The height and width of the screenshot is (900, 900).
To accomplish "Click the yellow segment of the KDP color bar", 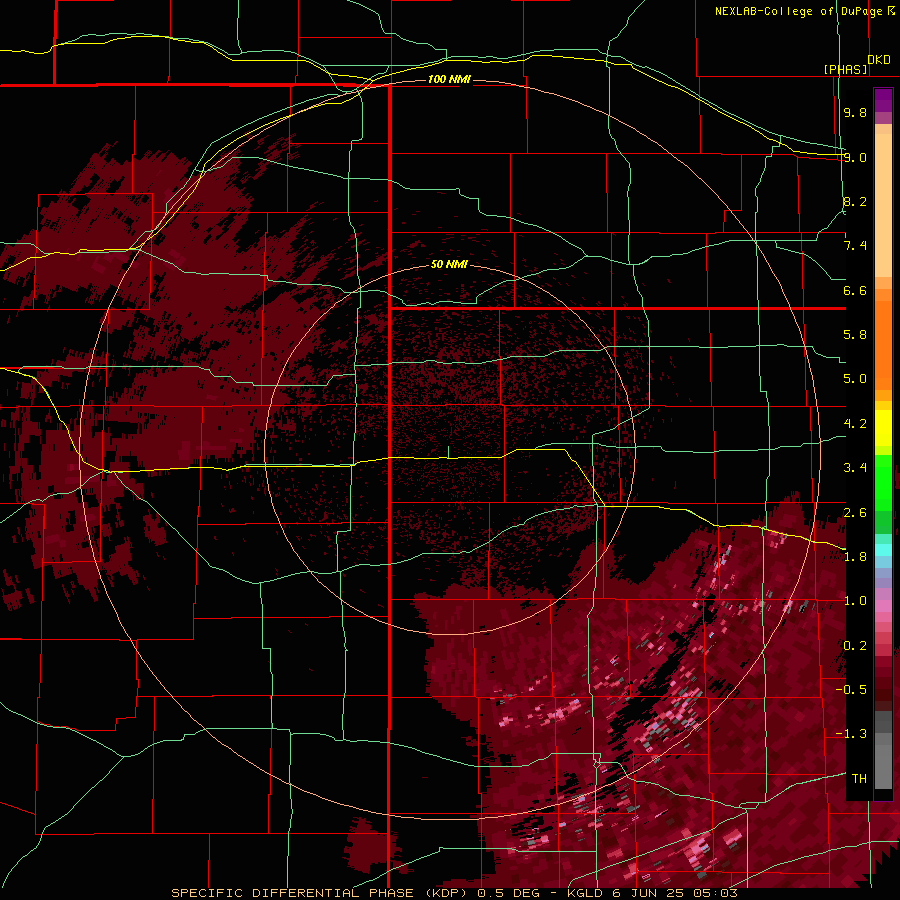I will tap(883, 428).
